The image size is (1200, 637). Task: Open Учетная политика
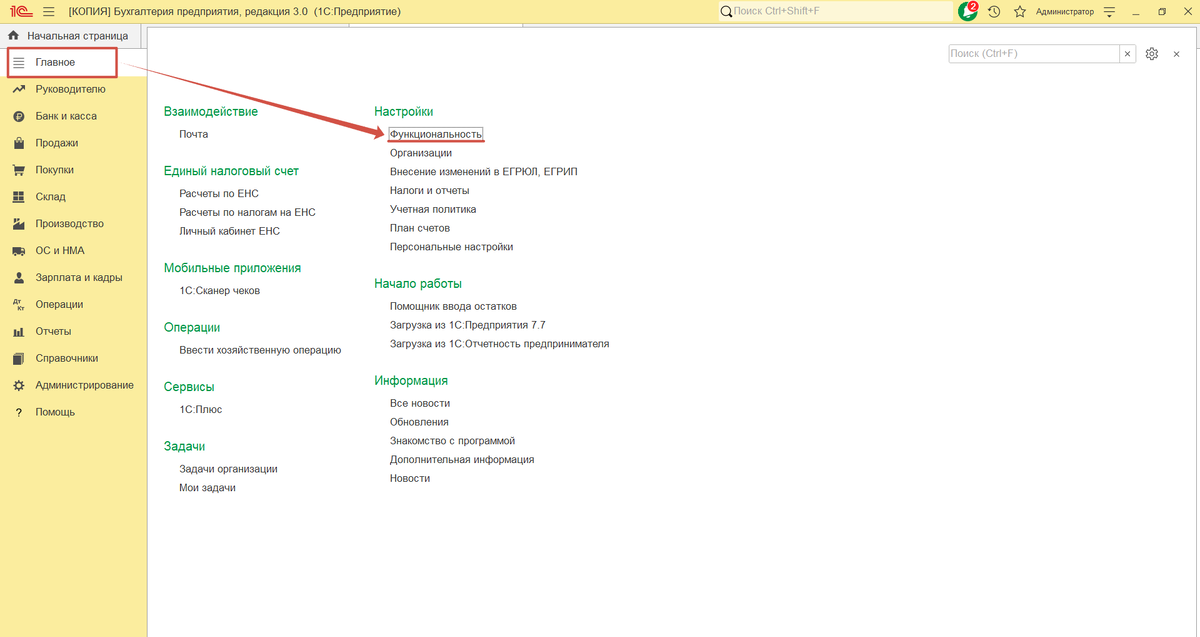coord(433,209)
